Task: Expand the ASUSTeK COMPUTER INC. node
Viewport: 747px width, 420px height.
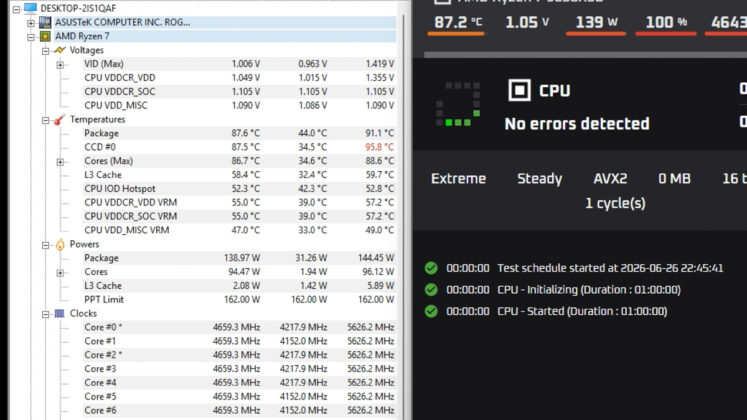Action: coord(31,23)
